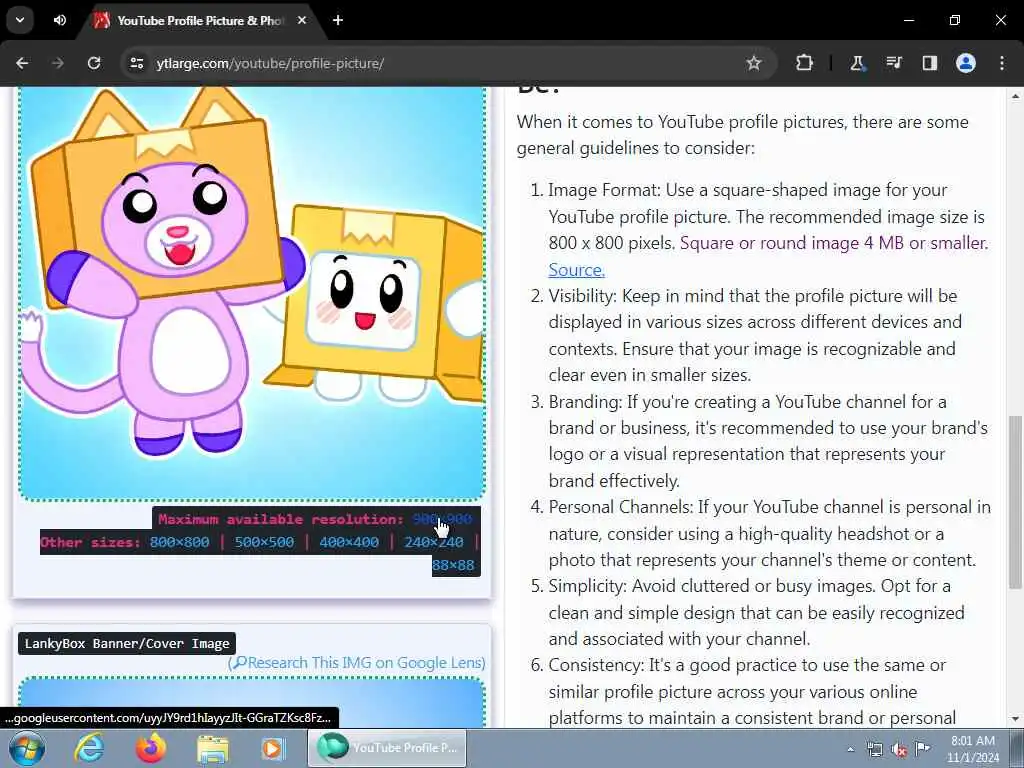Click the scrollbar down arrow
This screenshot has width=1024, height=768.
click(x=1015, y=719)
